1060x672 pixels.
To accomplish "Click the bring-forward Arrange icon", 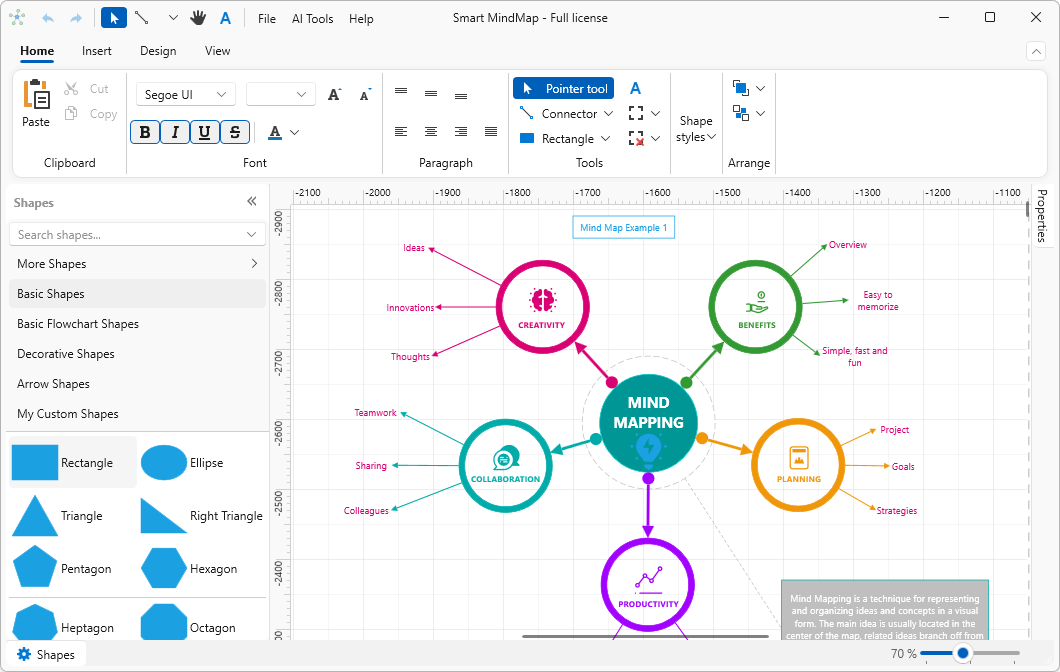I will tap(740, 88).
